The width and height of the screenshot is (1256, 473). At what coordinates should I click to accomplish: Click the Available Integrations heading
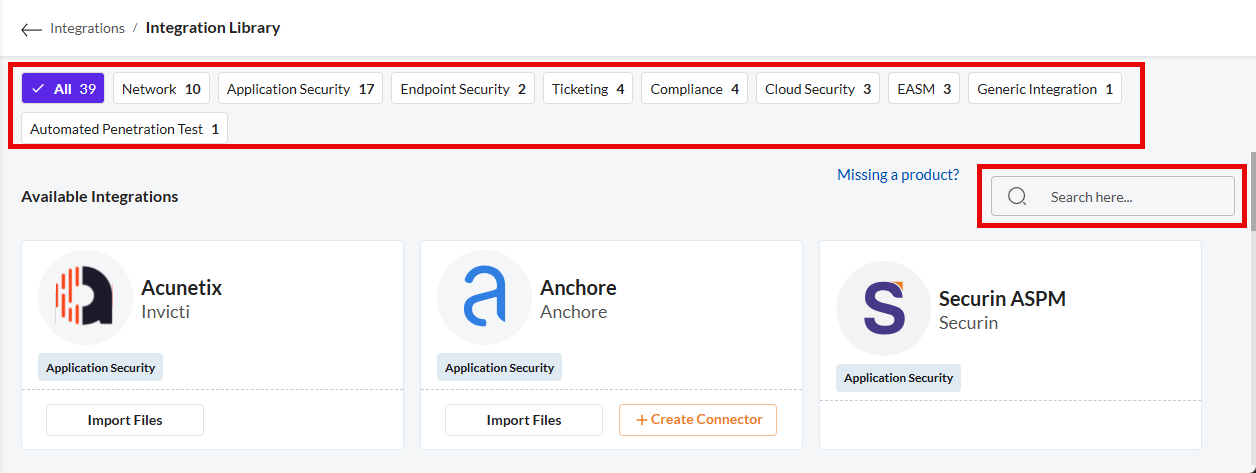click(100, 197)
